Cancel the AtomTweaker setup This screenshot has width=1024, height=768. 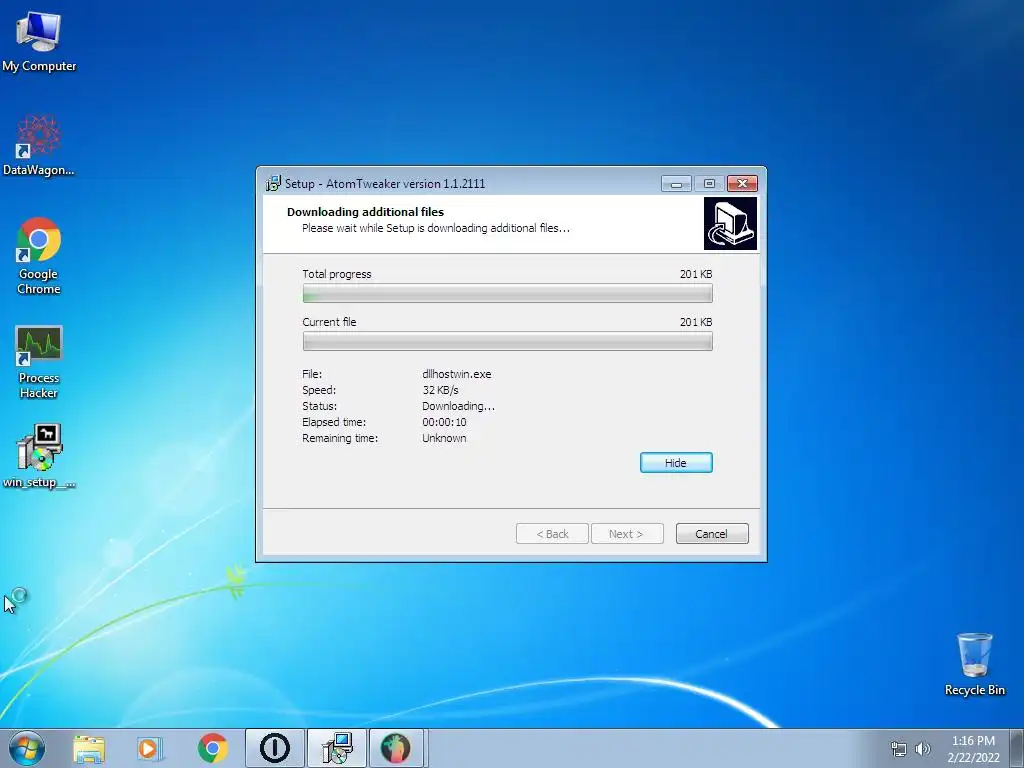712,534
